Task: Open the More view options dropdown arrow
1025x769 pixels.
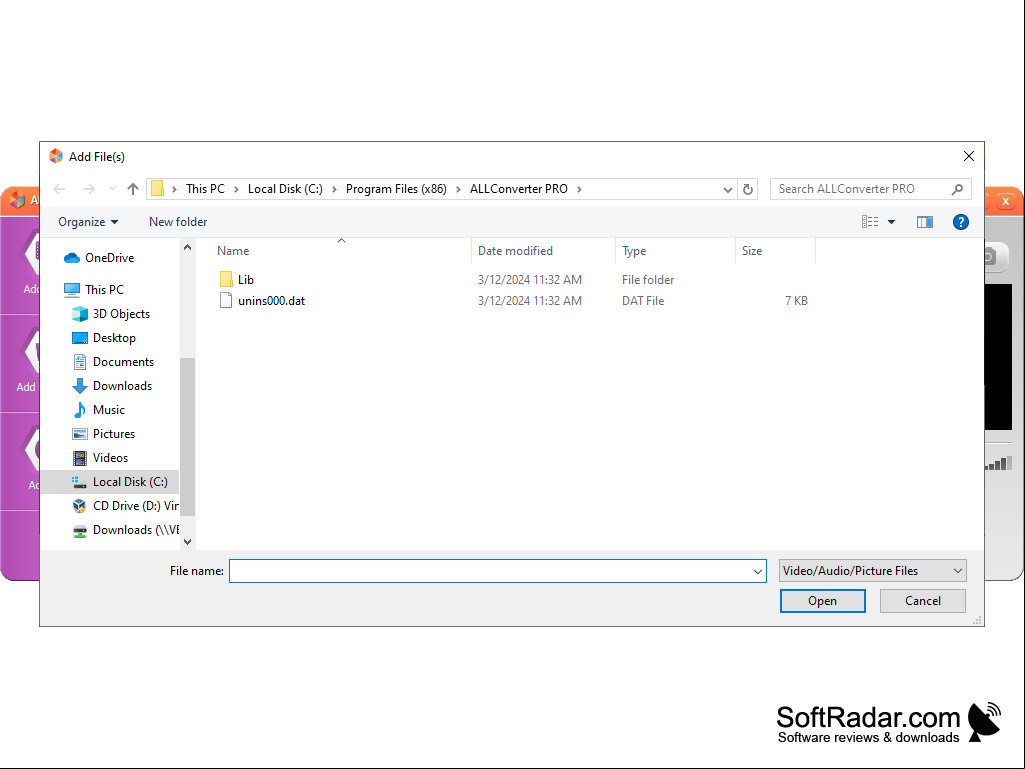Action: tap(891, 222)
